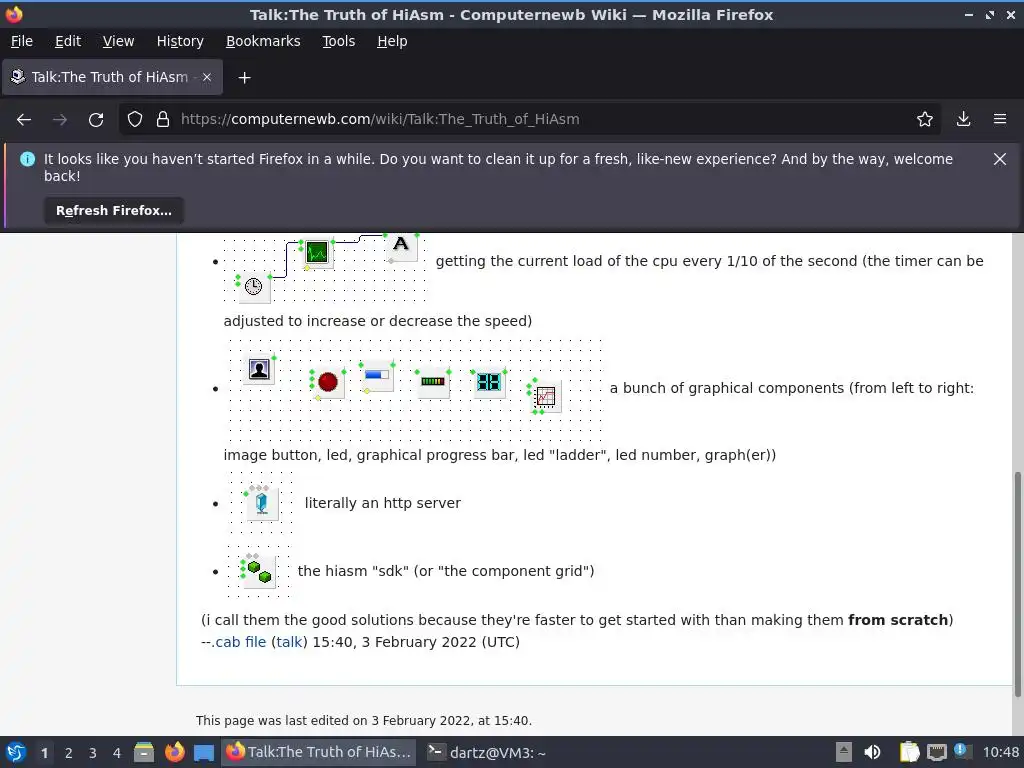Viewport: 1024px width, 768px height.
Task: Click the grapher component icon
Action: [x=545, y=396]
